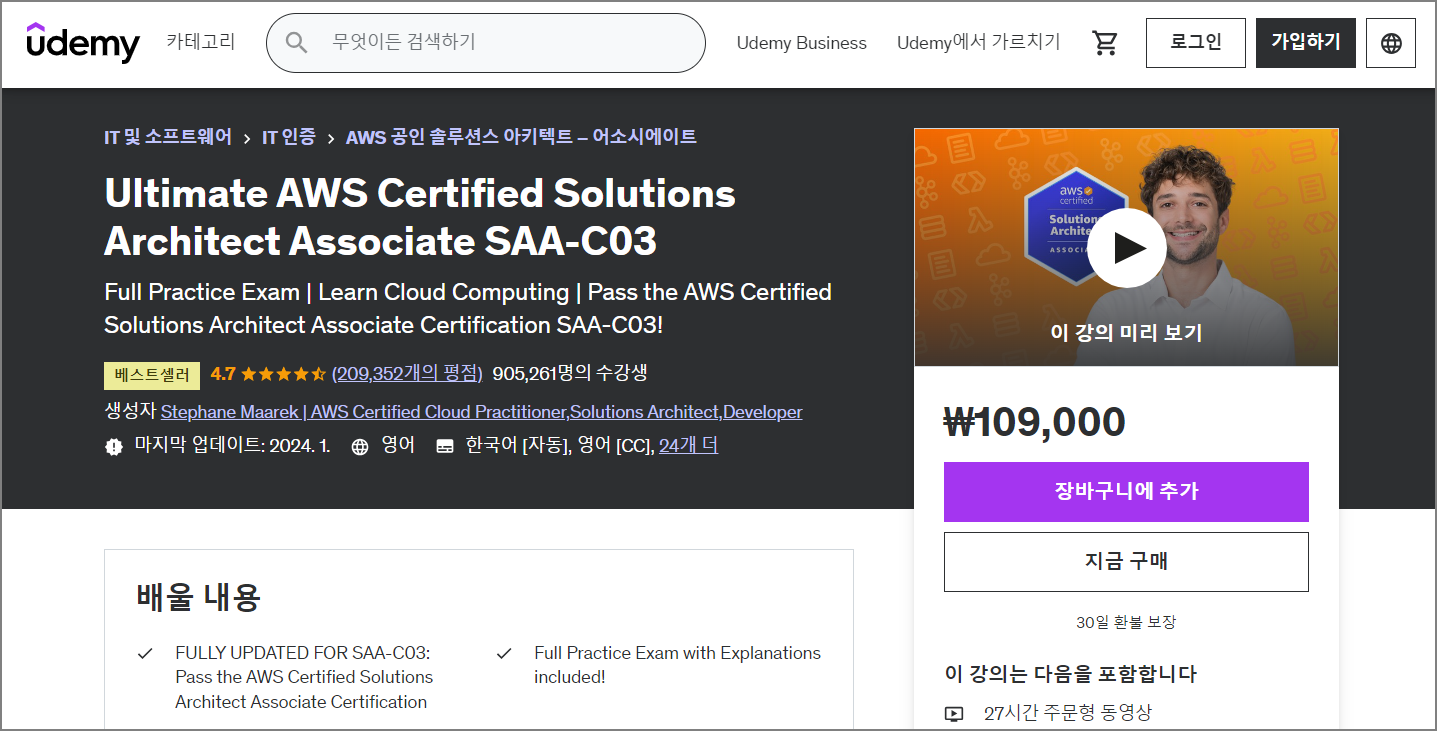Click the 4.7 rating number

[223, 374]
